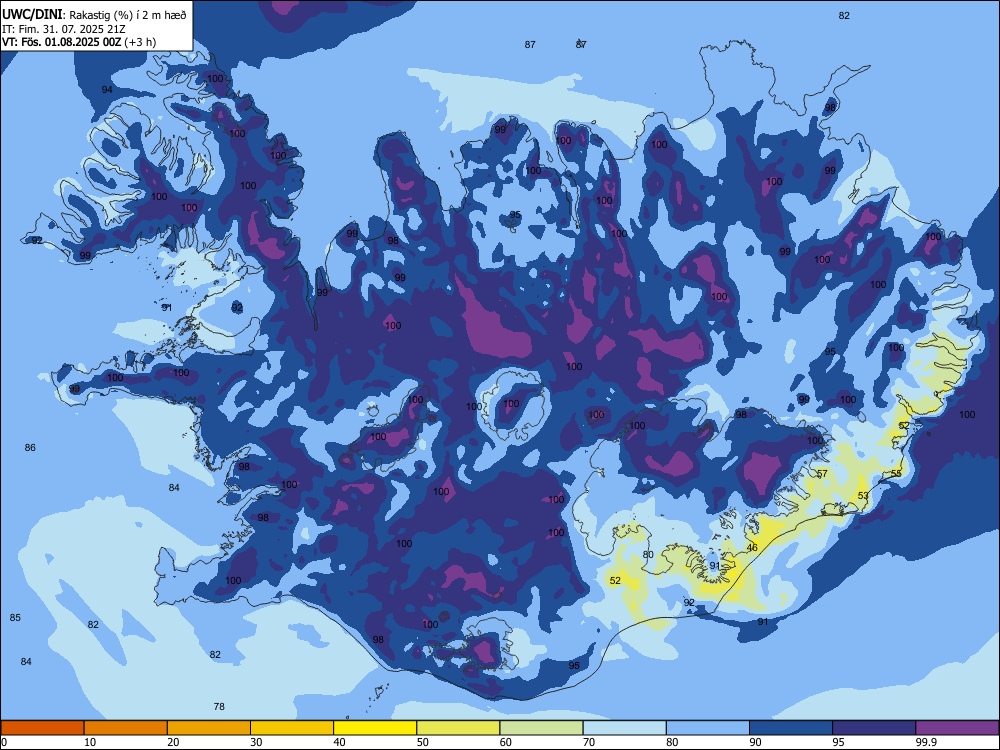Pick the light green 60–70 legend swatch

click(541, 728)
